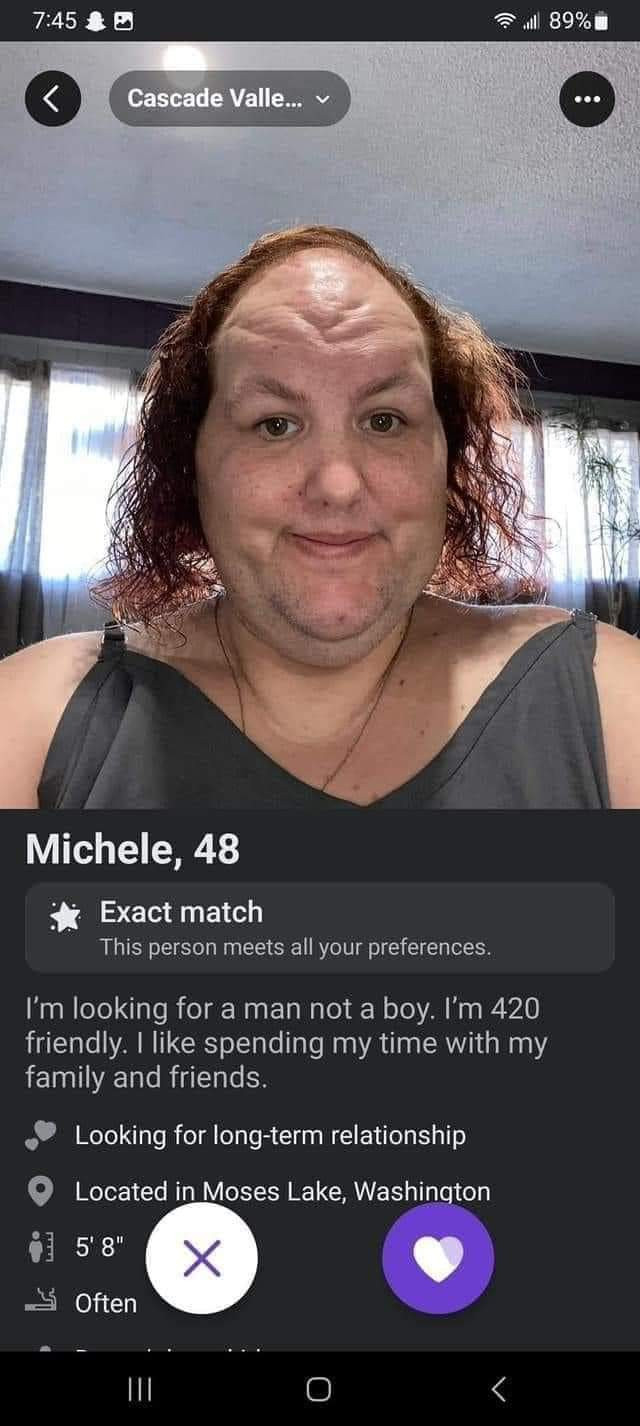
Task: Tap the name Michele, 48
Action: point(132,849)
